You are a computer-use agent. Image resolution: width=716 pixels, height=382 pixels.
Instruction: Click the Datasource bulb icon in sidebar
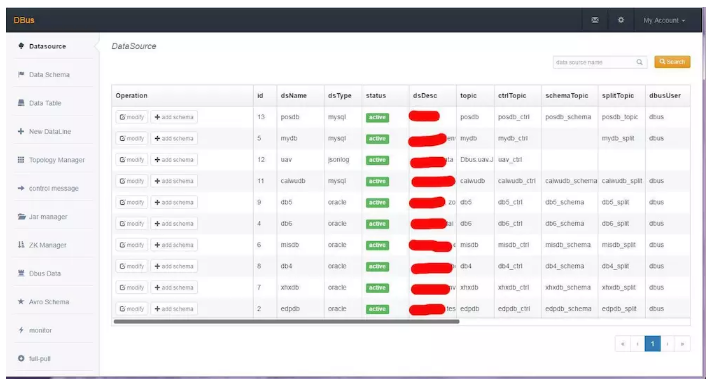pyautogui.click(x=21, y=46)
